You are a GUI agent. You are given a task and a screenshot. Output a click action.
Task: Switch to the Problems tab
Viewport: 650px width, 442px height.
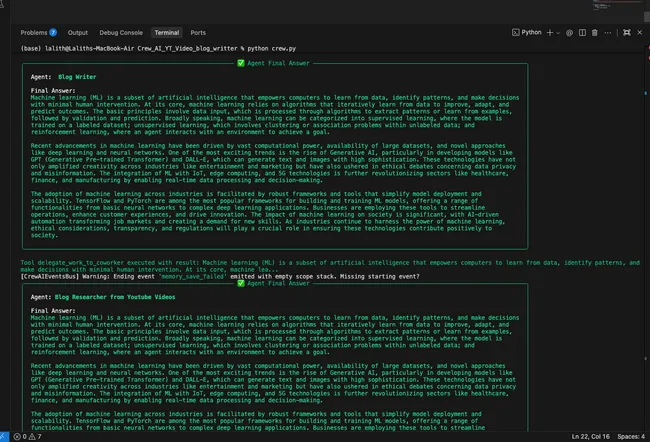pos(39,32)
